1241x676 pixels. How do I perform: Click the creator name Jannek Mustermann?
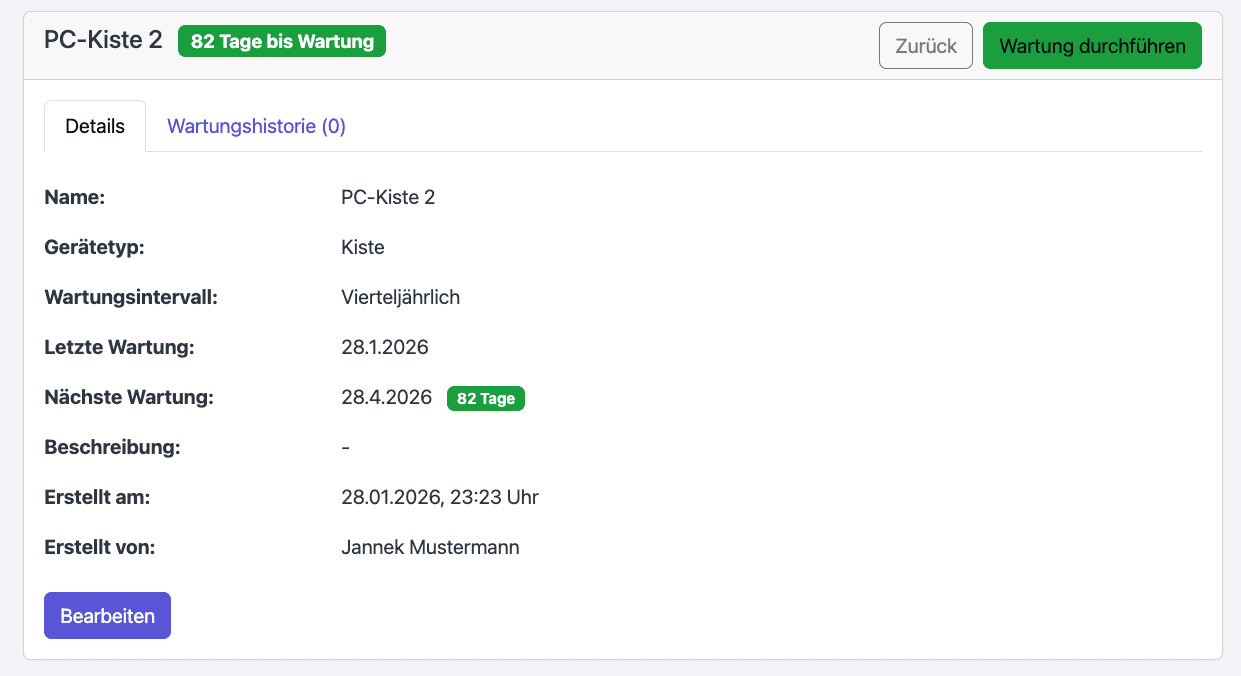(430, 547)
